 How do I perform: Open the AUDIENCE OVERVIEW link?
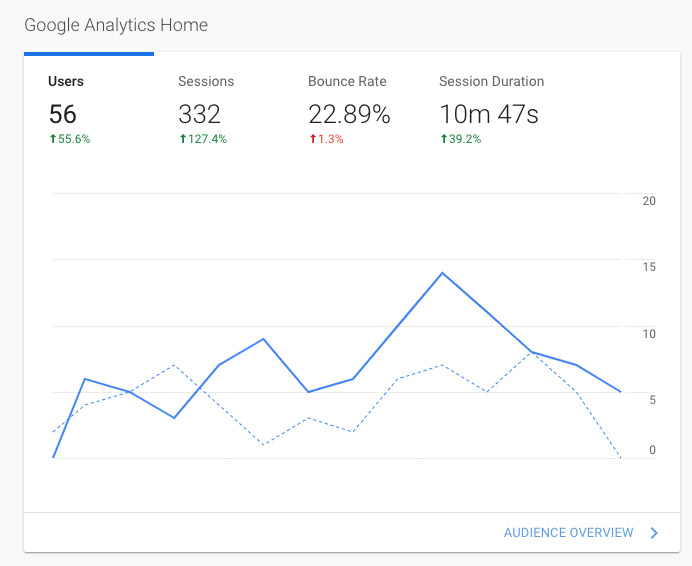coord(568,532)
